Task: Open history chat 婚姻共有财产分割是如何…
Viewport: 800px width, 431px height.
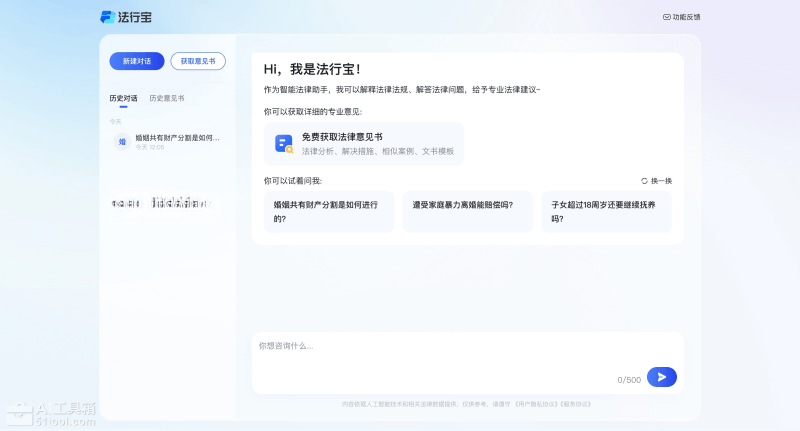Action: [x=177, y=138]
